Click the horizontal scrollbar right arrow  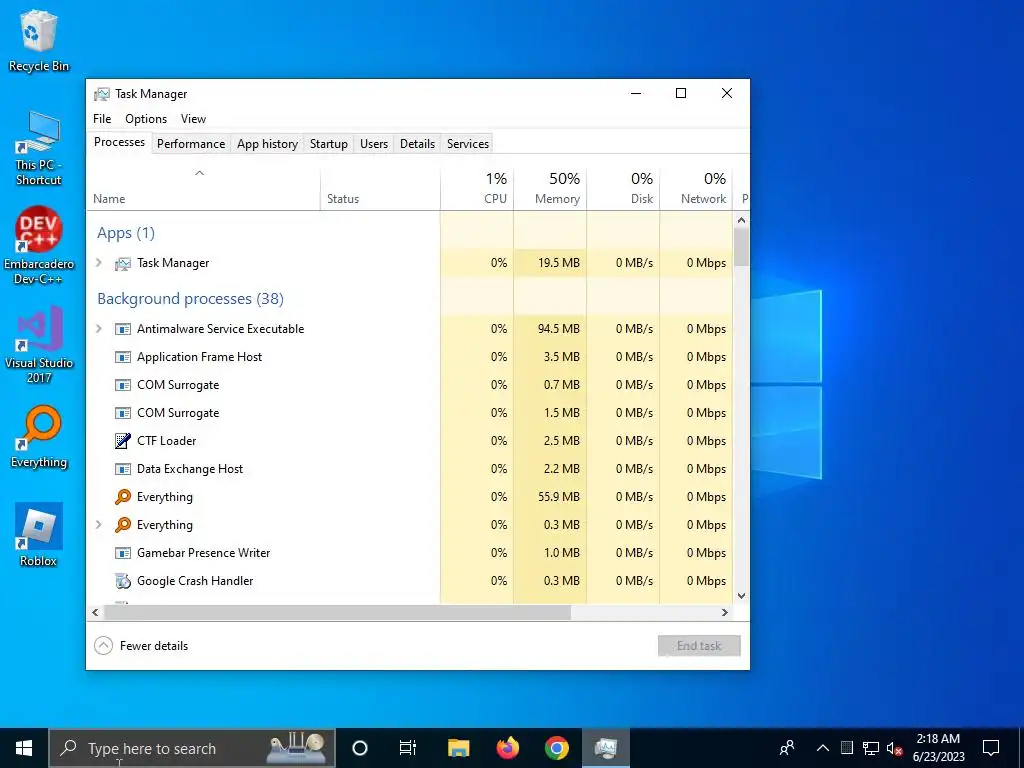(x=724, y=613)
